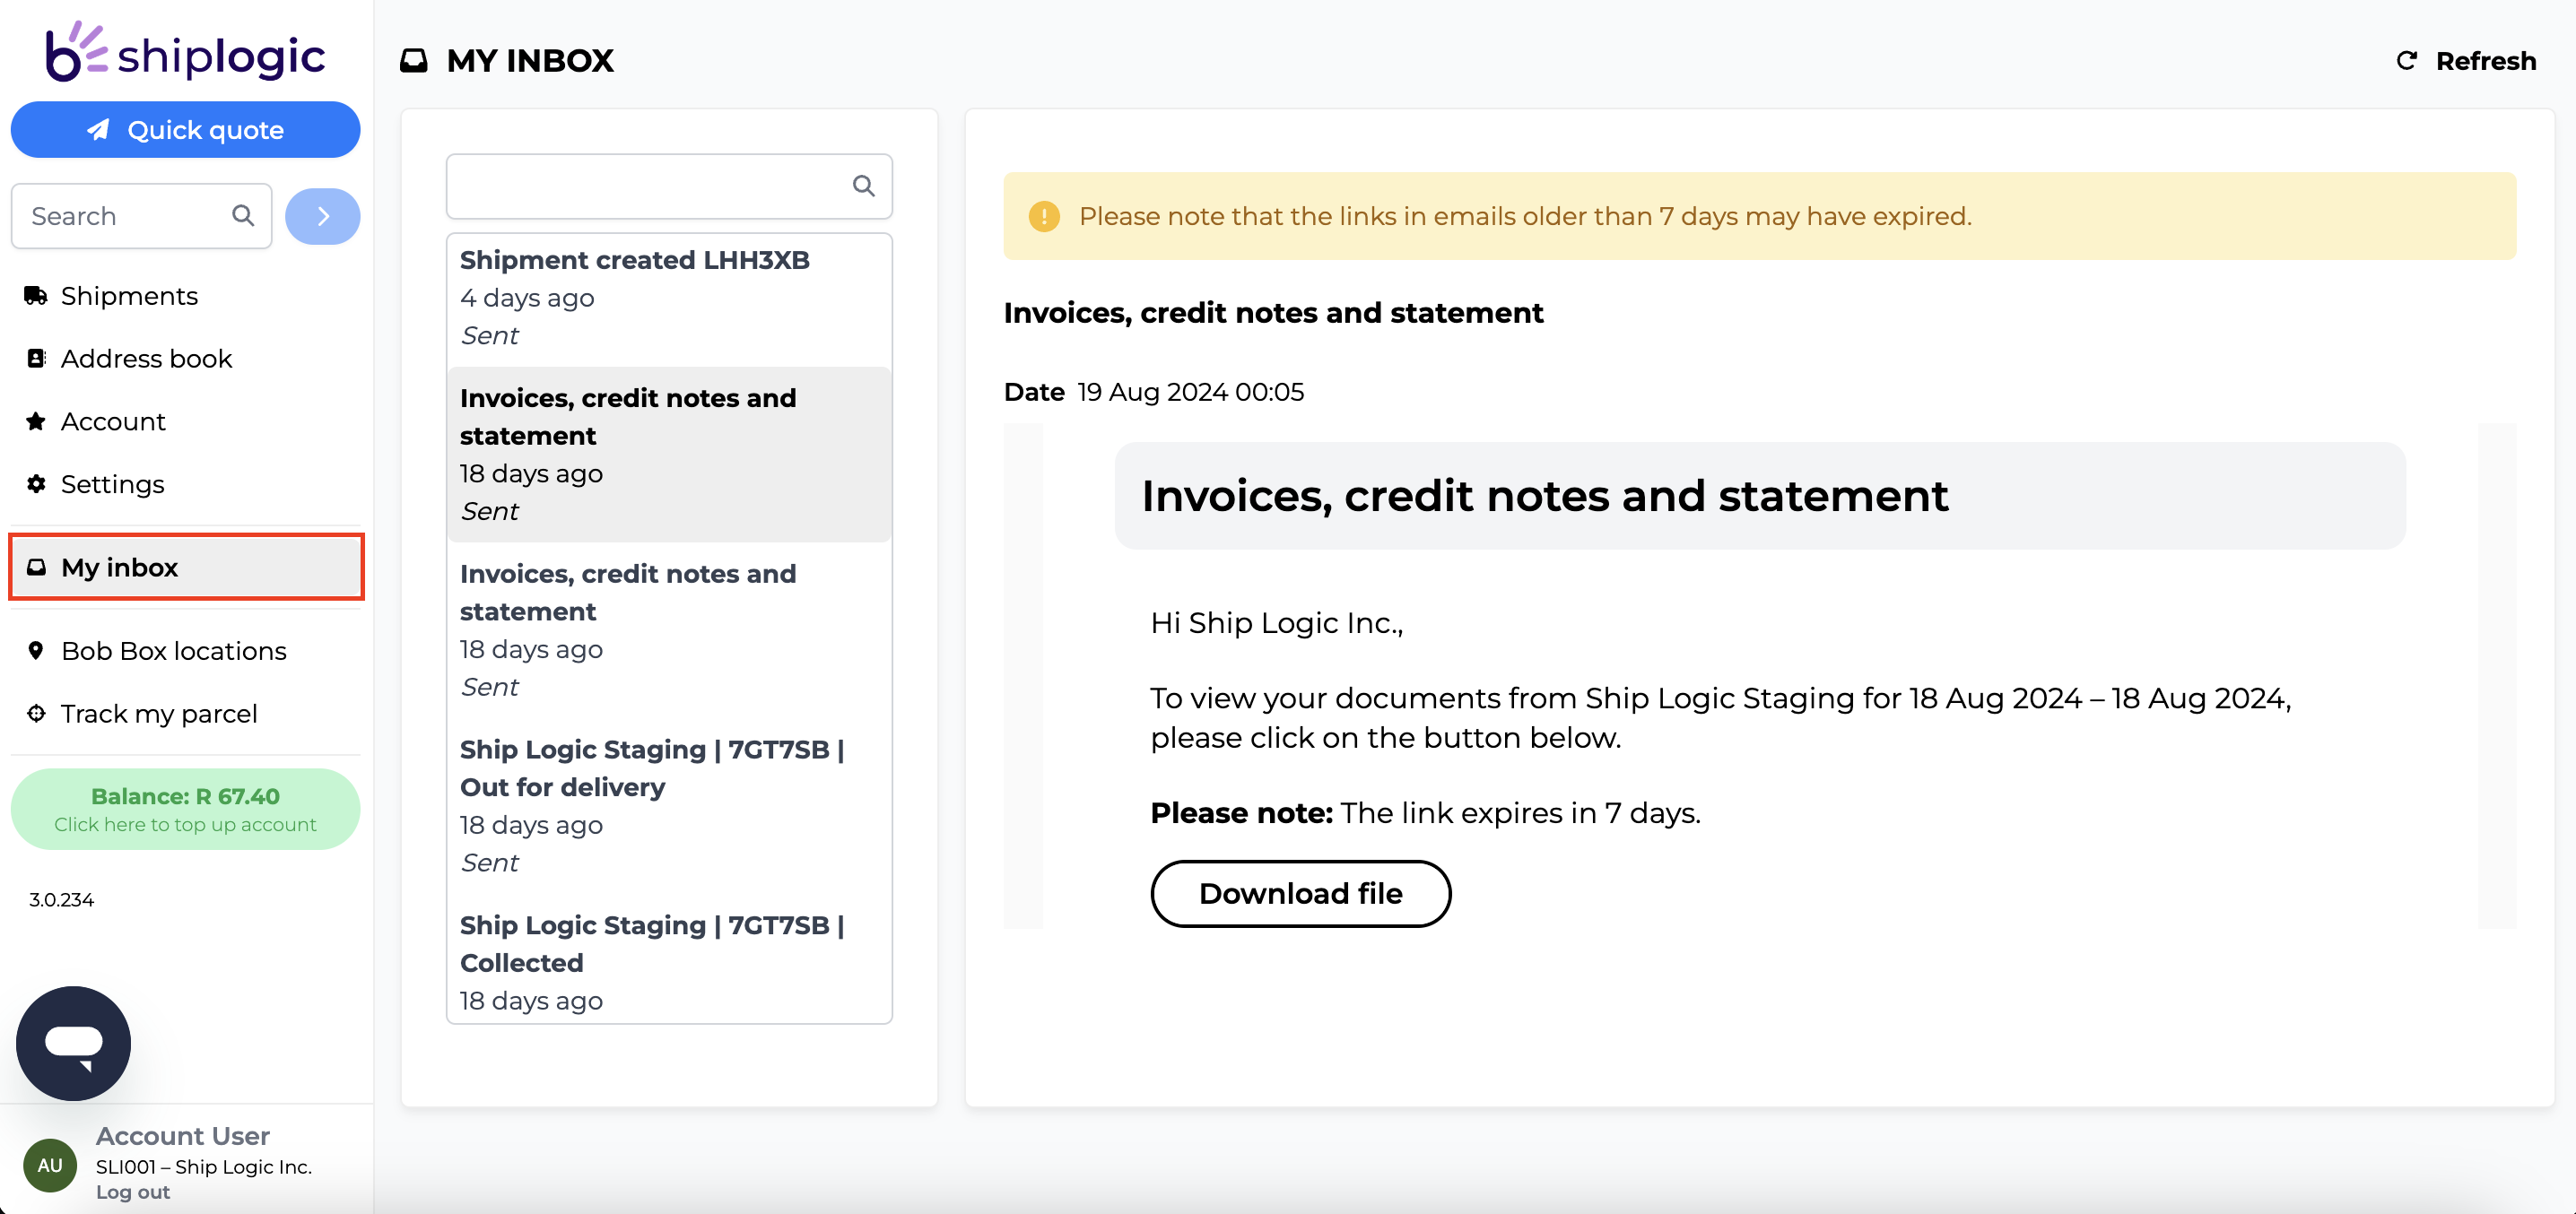This screenshot has width=2576, height=1214.
Task: Click the Account User name
Action: point(183,1136)
